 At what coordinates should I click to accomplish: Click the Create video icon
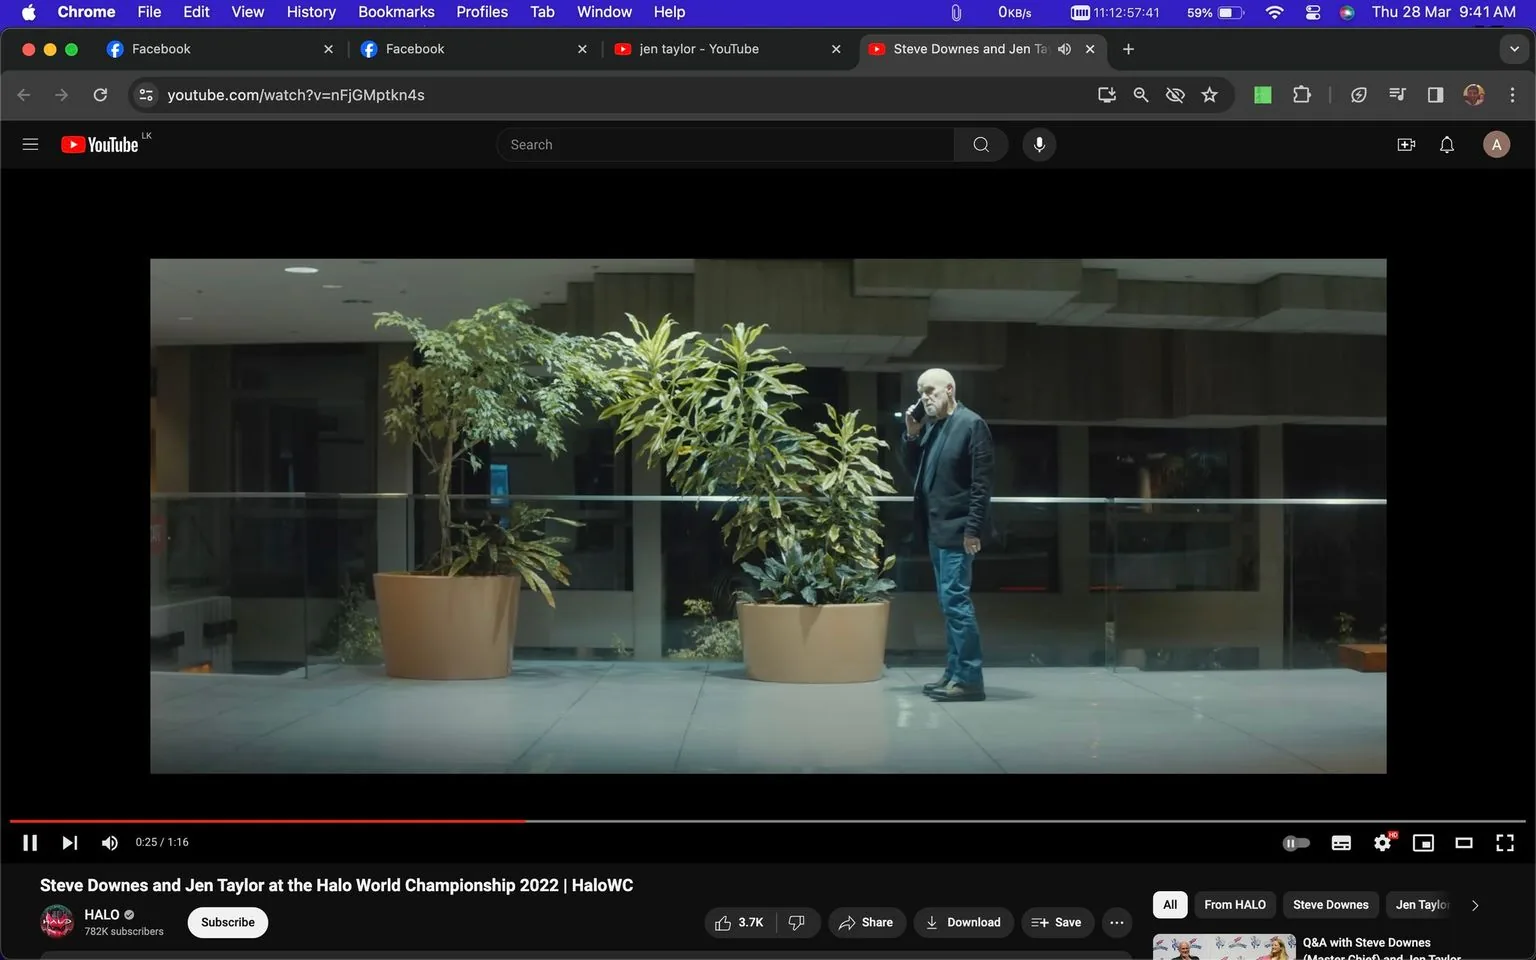point(1406,144)
